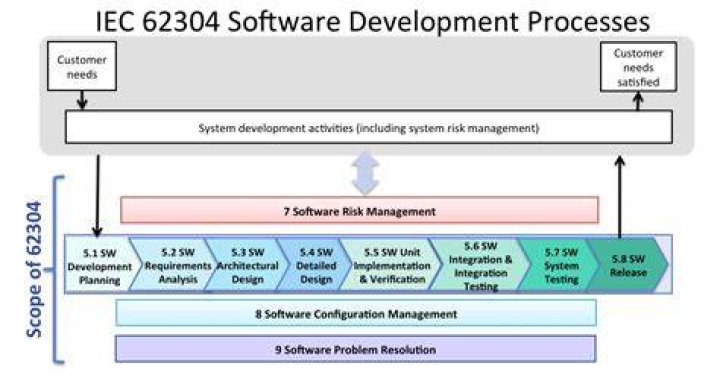720x375 pixels.
Task: Click the upward arrow above 5.8 SW Release
Action: point(620,196)
